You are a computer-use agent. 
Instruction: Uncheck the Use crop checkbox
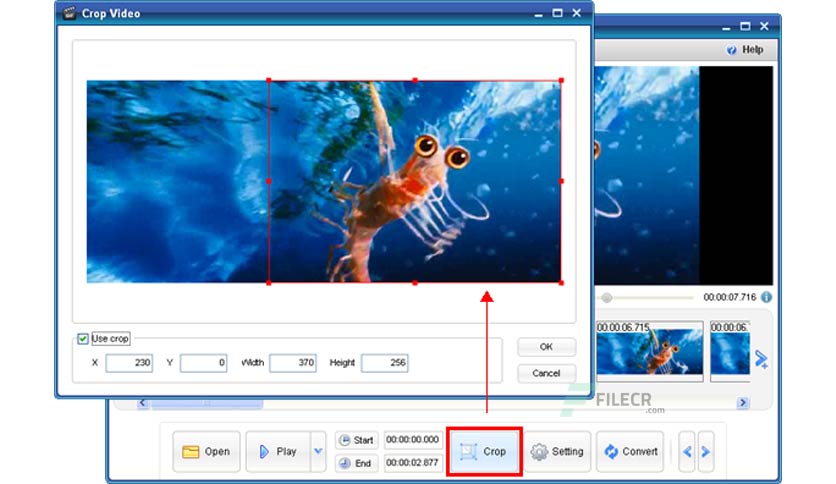pyautogui.click(x=83, y=339)
